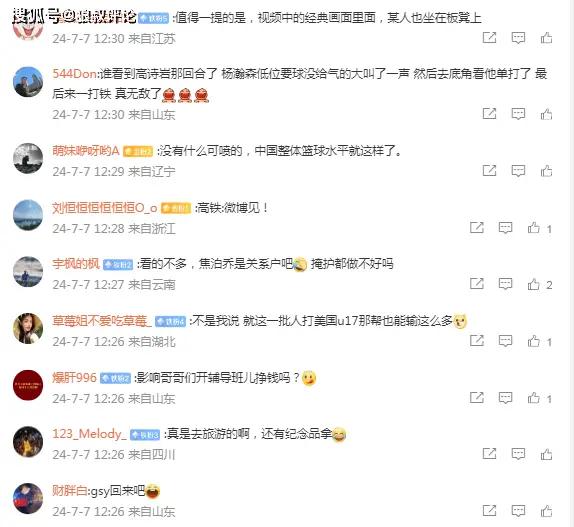
Task: Open 萌妹咿呀哟A username link
Action: coord(86,150)
